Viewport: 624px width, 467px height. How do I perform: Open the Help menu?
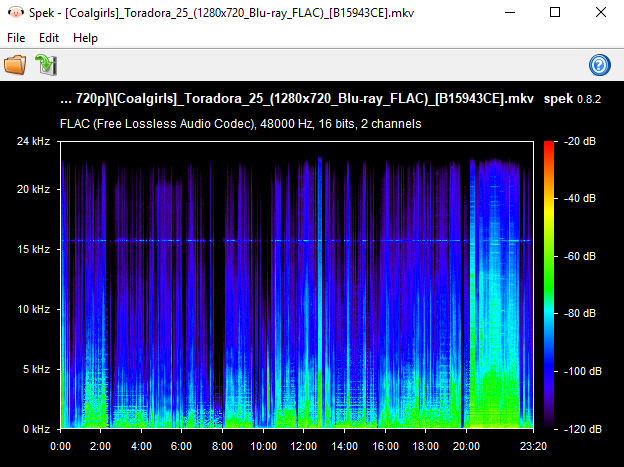click(x=85, y=38)
